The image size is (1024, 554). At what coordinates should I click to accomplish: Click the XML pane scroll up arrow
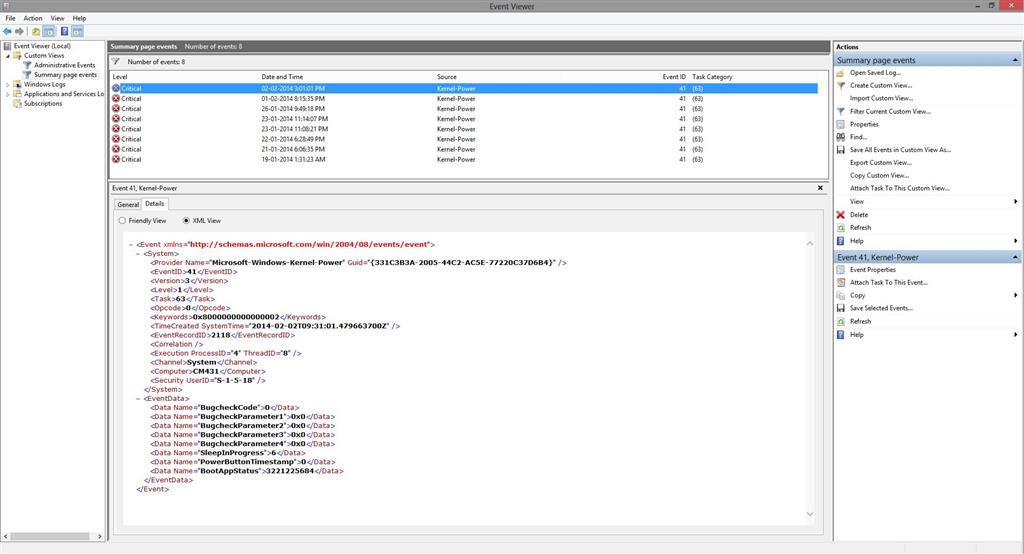tap(810, 244)
